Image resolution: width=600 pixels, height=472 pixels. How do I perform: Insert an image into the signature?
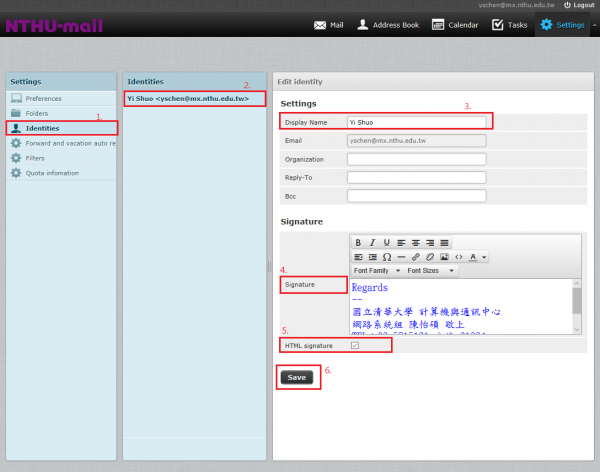coord(444,257)
